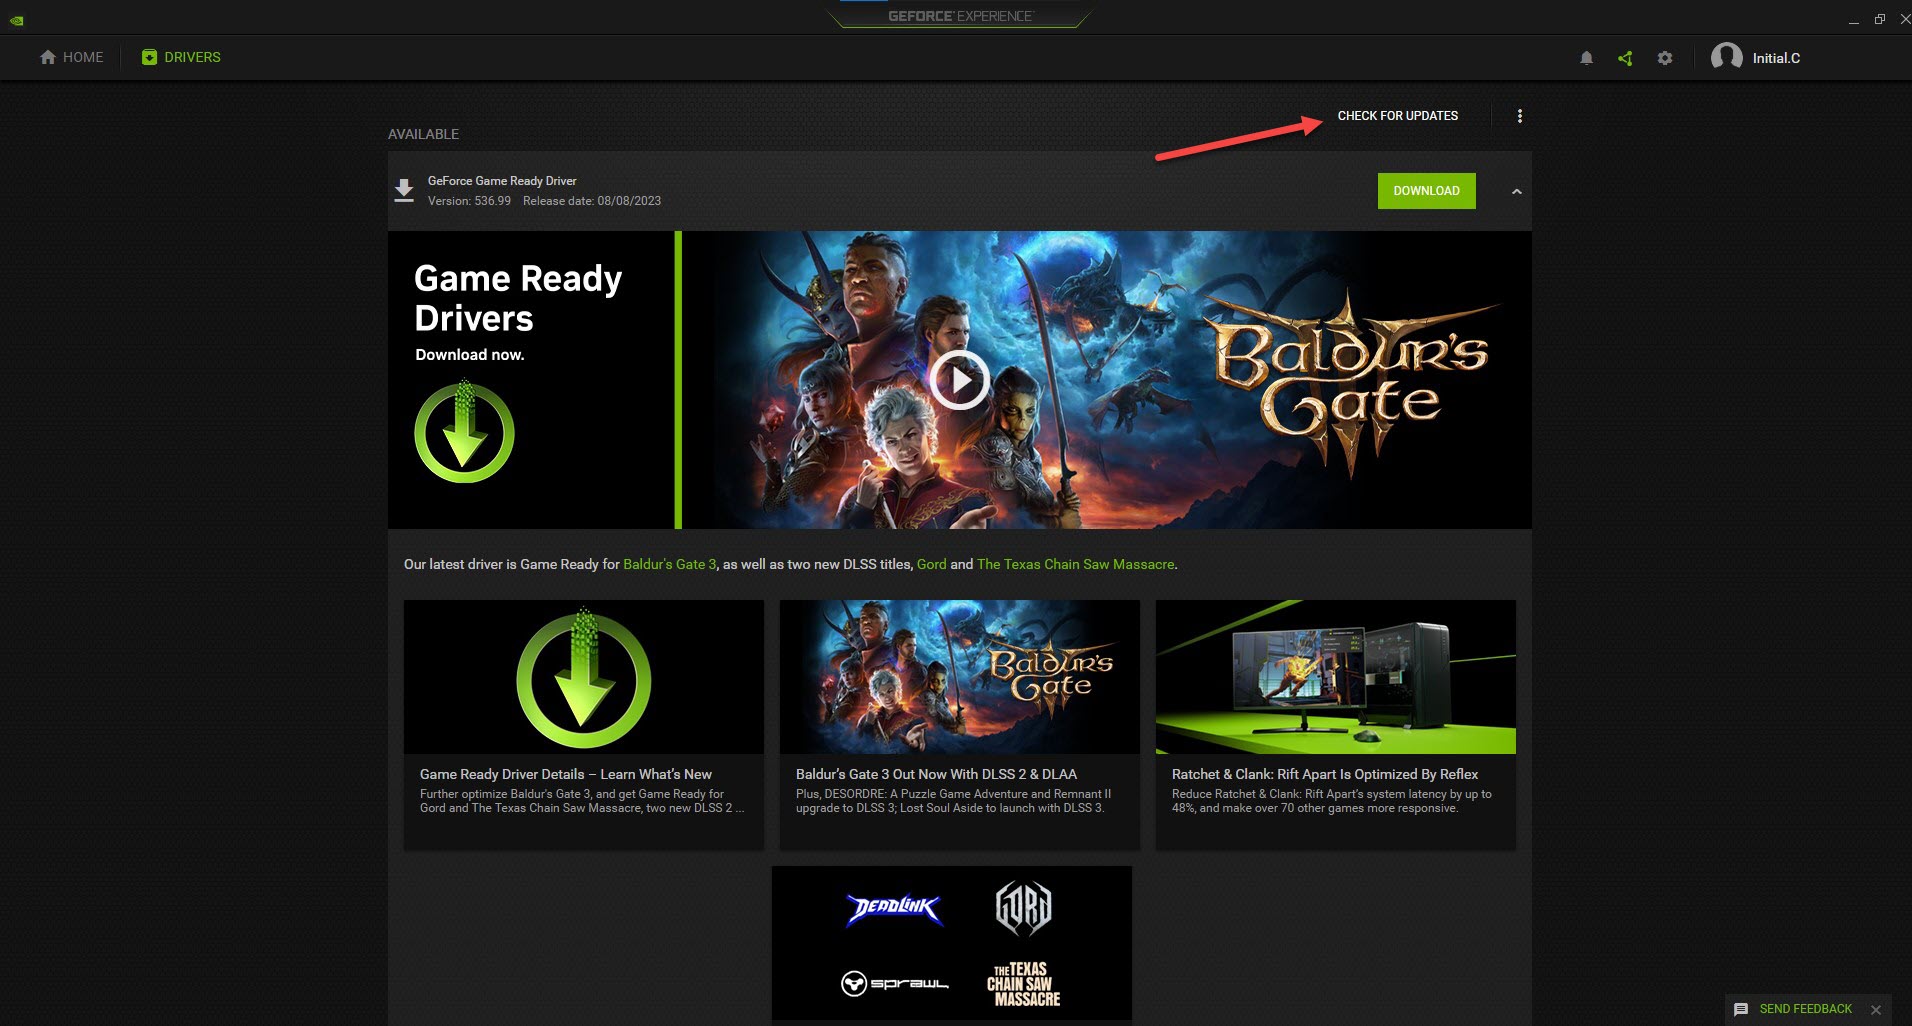This screenshot has width=1912, height=1026.
Task: Click the Deadlink logo
Action: point(894,909)
